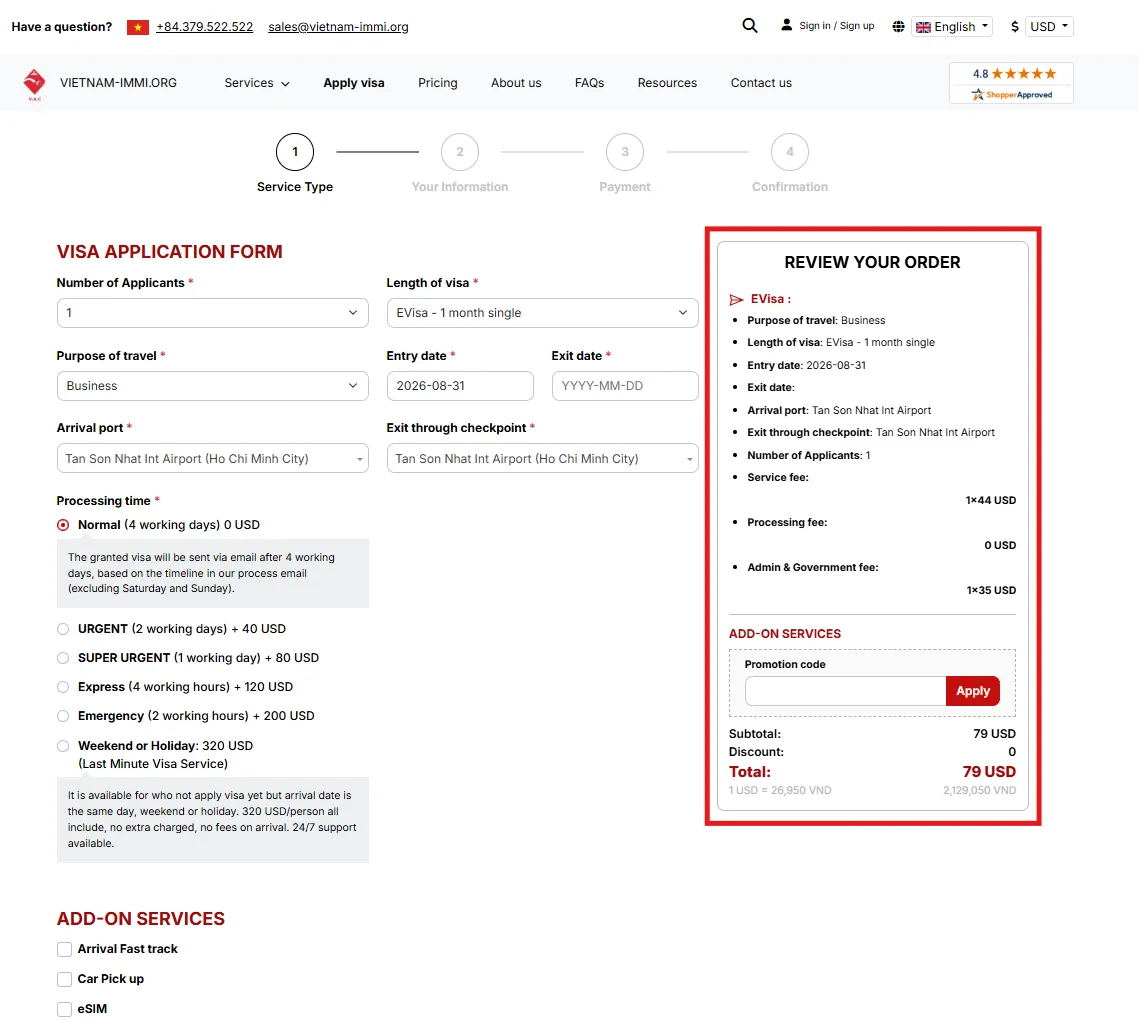This screenshot has height=1020, width=1139.
Task: Open the FAQs page
Action: pyautogui.click(x=590, y=83)
